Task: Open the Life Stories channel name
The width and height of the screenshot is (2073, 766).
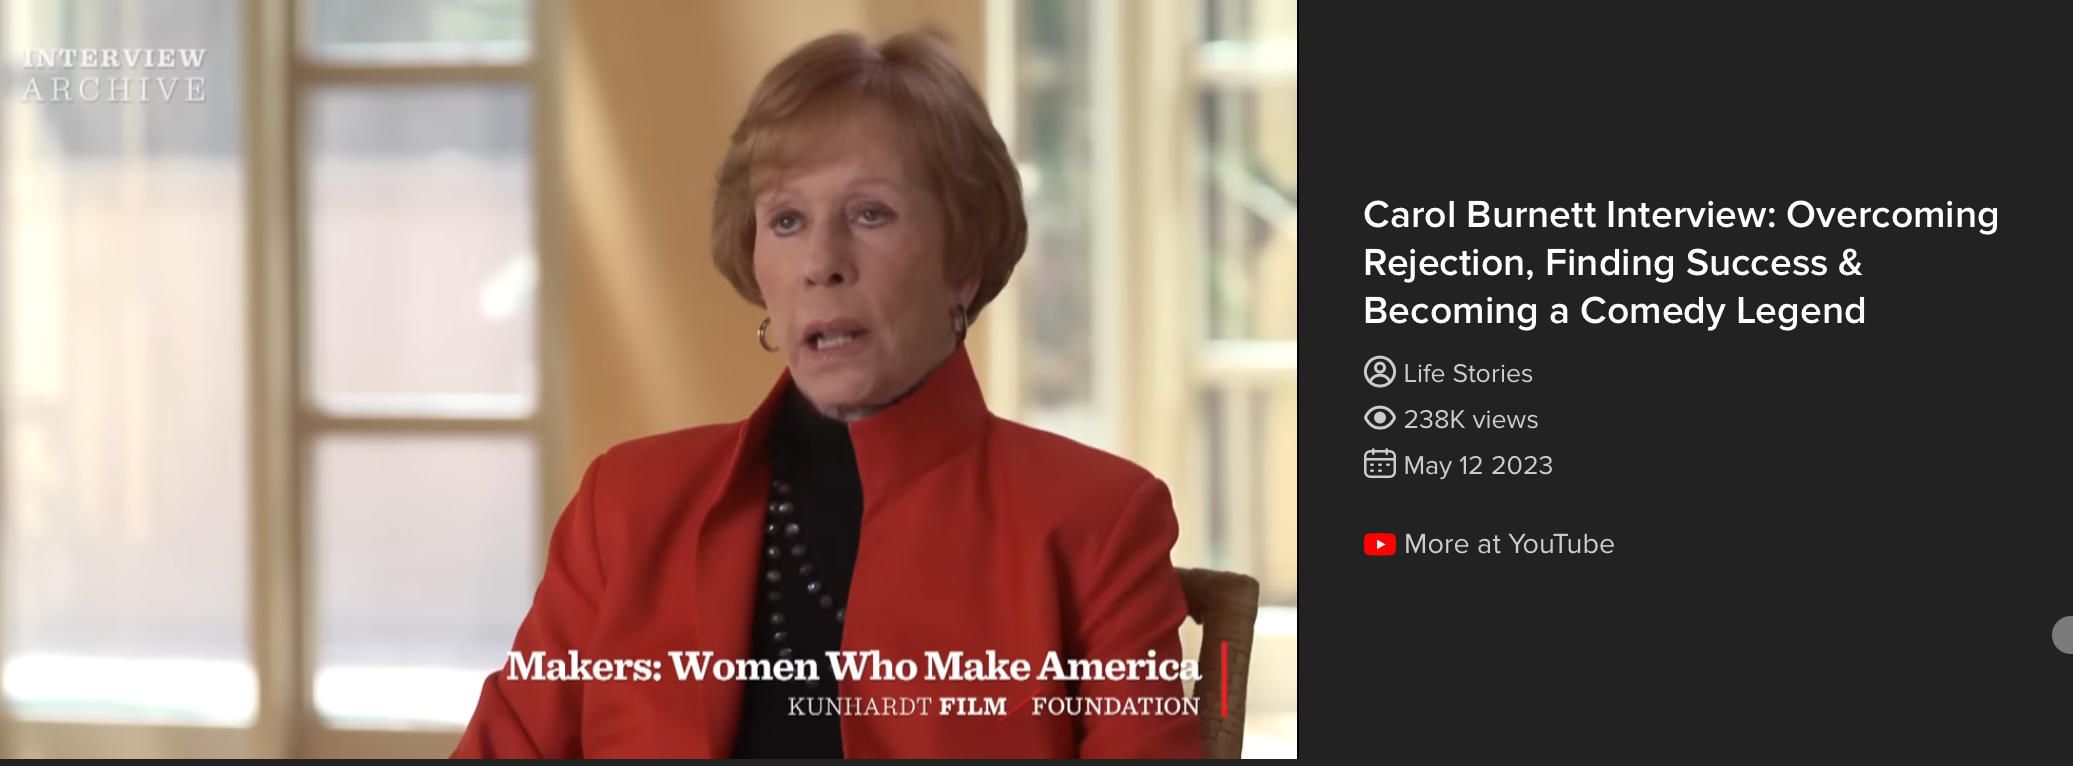Action: click(x=1467, y=373)
